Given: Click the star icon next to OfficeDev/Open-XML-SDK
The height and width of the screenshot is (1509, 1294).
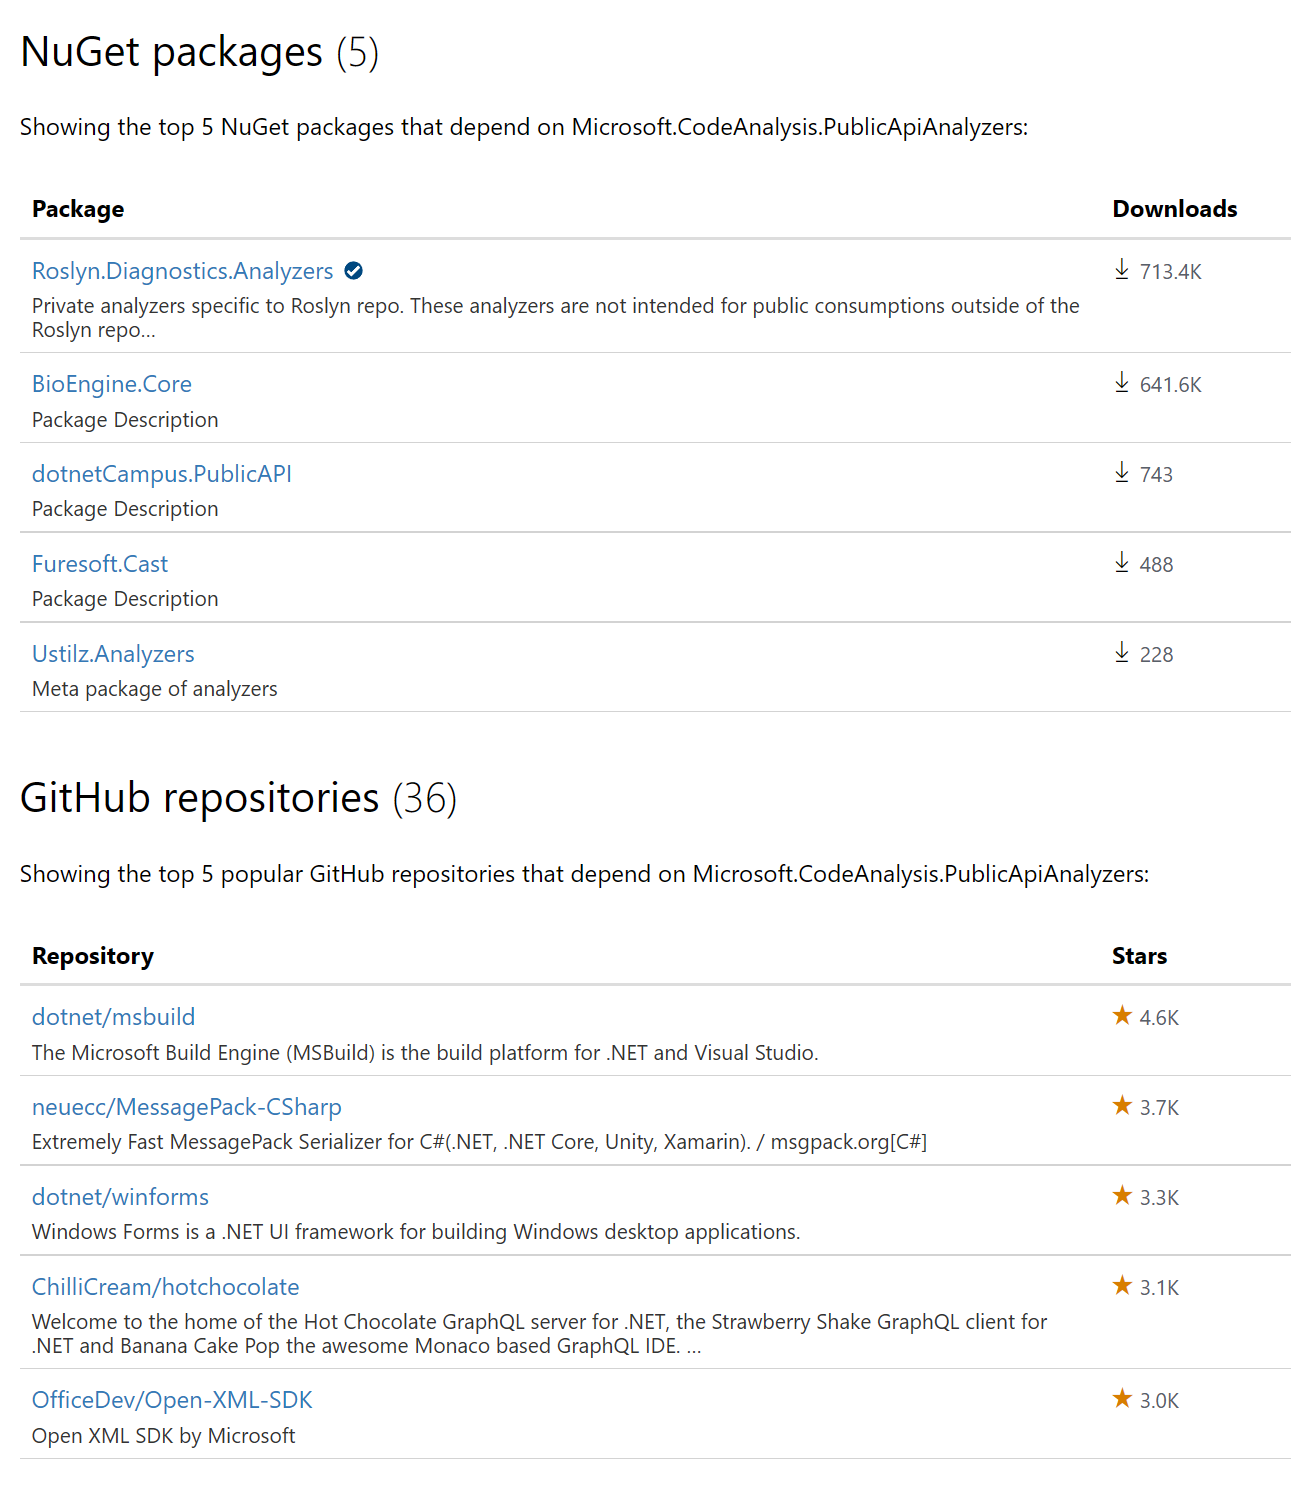Looking at the screenshot, I should 1121,1399.
